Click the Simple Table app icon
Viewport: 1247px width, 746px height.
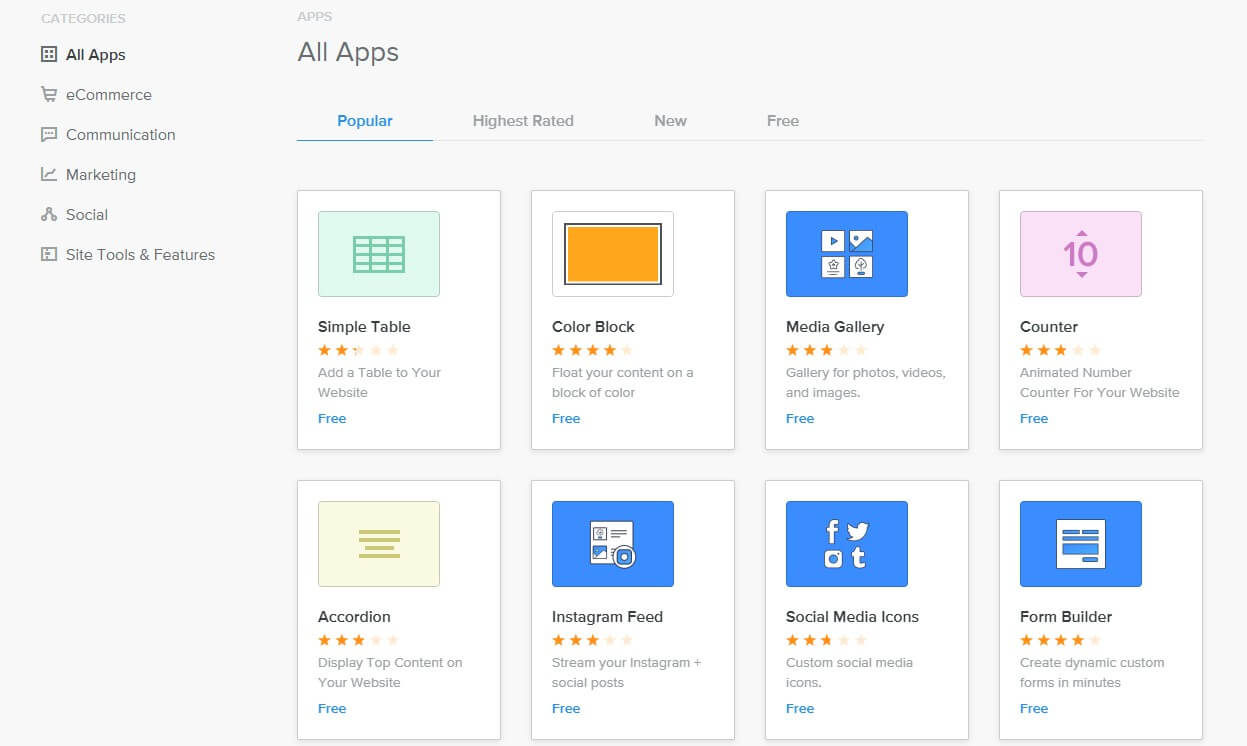[378, 254]
